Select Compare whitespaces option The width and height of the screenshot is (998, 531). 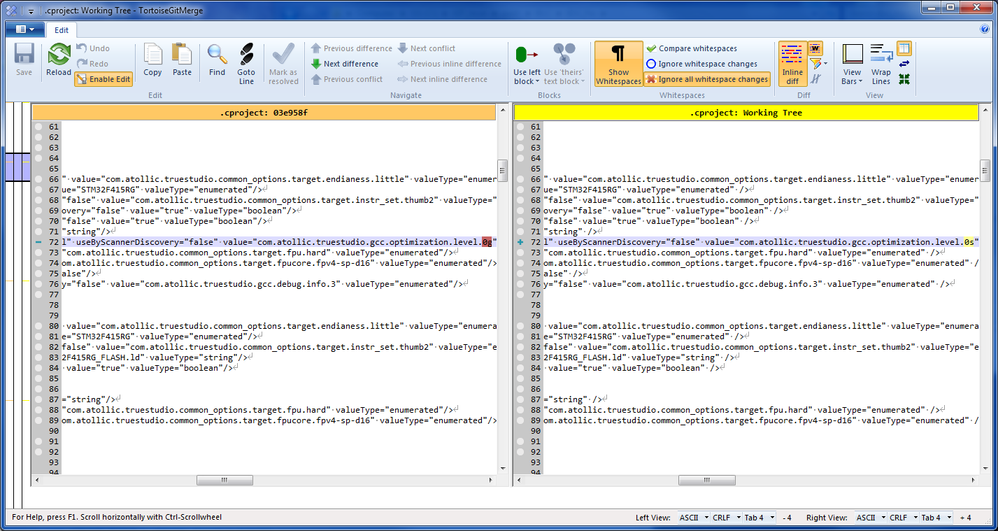pos(691,48)
